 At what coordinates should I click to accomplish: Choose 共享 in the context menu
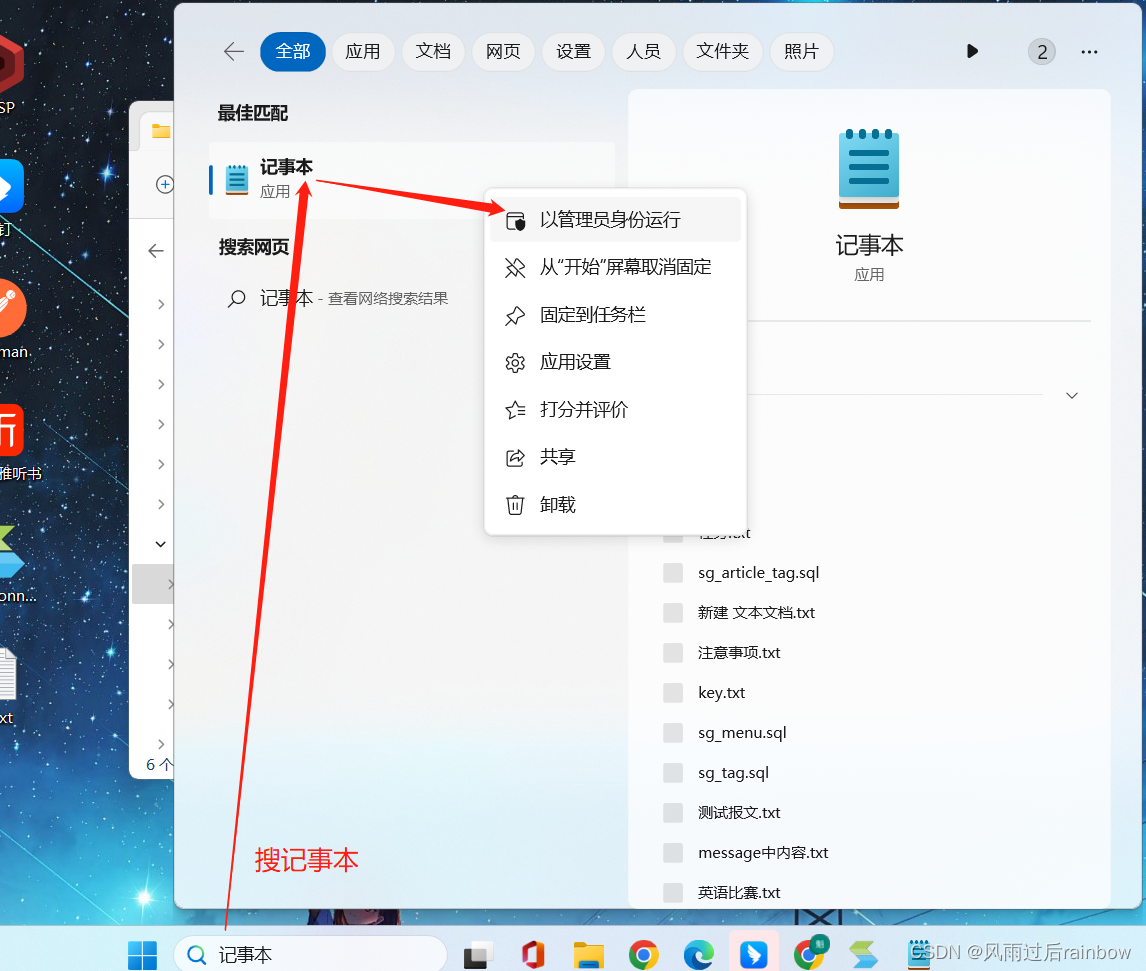tap(615, 457)
